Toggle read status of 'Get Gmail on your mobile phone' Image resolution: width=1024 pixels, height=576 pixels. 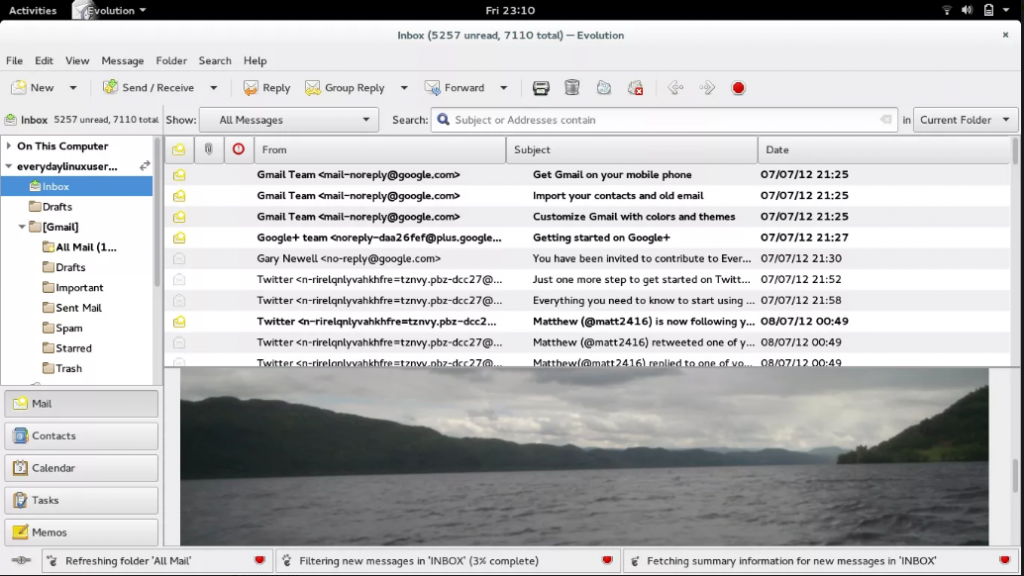pyautogui.click(x=179, y=175)
